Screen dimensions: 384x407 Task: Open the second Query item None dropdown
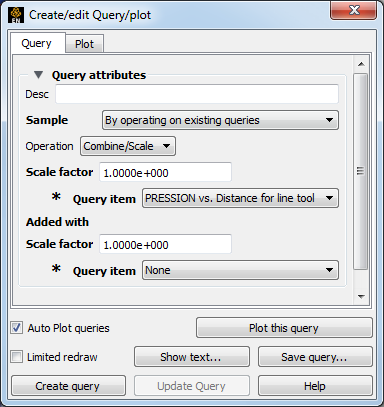240,270
